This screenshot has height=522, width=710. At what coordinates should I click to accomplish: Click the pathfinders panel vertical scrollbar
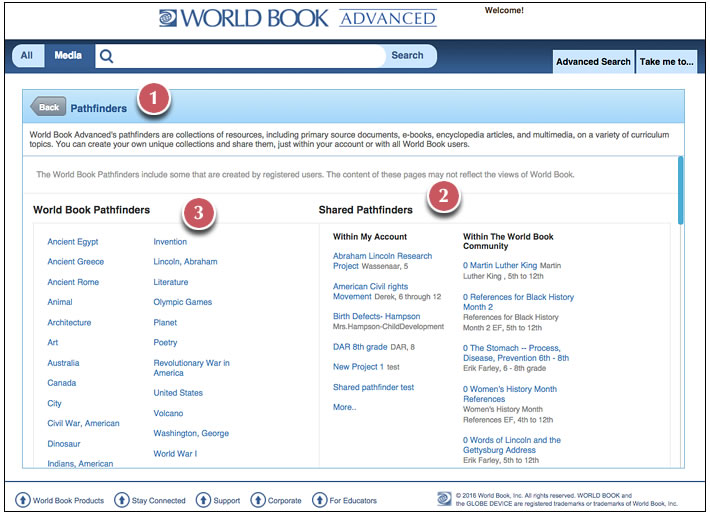click(x=680, y=190)
